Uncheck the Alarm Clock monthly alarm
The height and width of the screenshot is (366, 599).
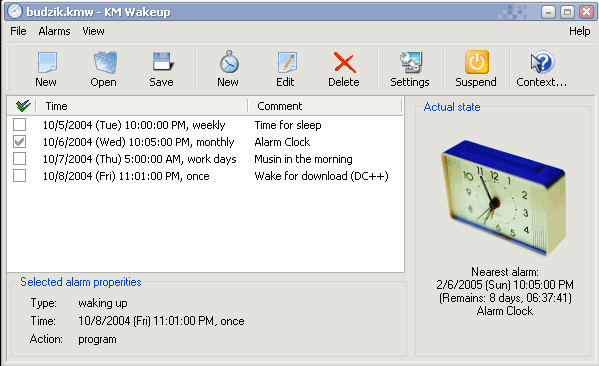[19, 142]
